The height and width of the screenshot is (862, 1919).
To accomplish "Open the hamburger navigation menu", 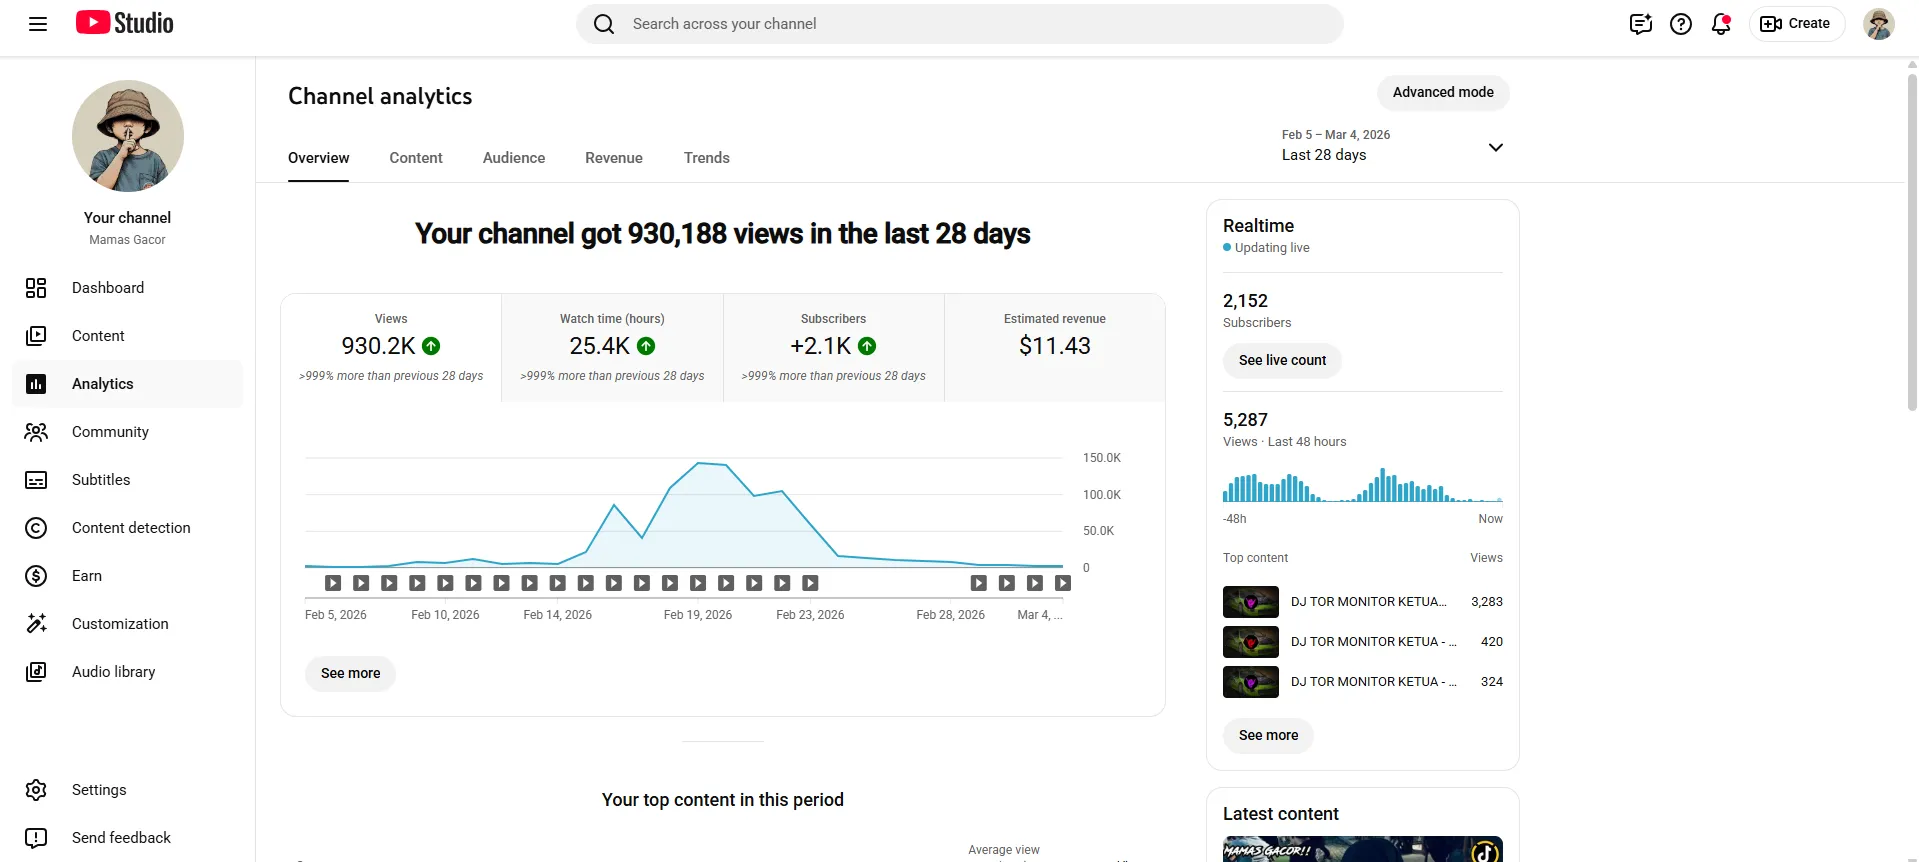I will pos(38,24).
